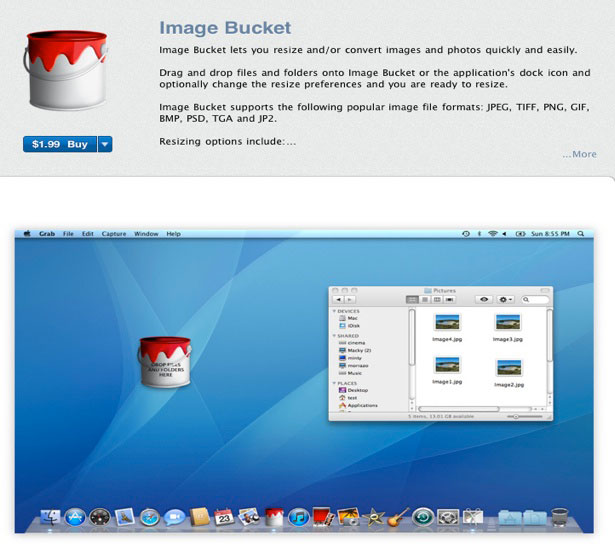Viewport: 615px width, 550px height.
Task: Open Spotlight search magnifier
Action: 581,234
